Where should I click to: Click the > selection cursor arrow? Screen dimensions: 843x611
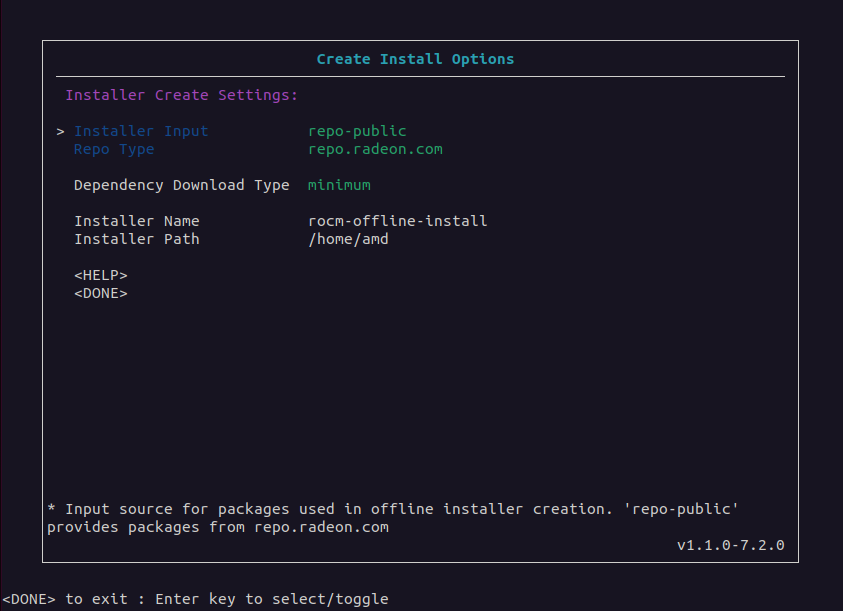tap(61, 132)
